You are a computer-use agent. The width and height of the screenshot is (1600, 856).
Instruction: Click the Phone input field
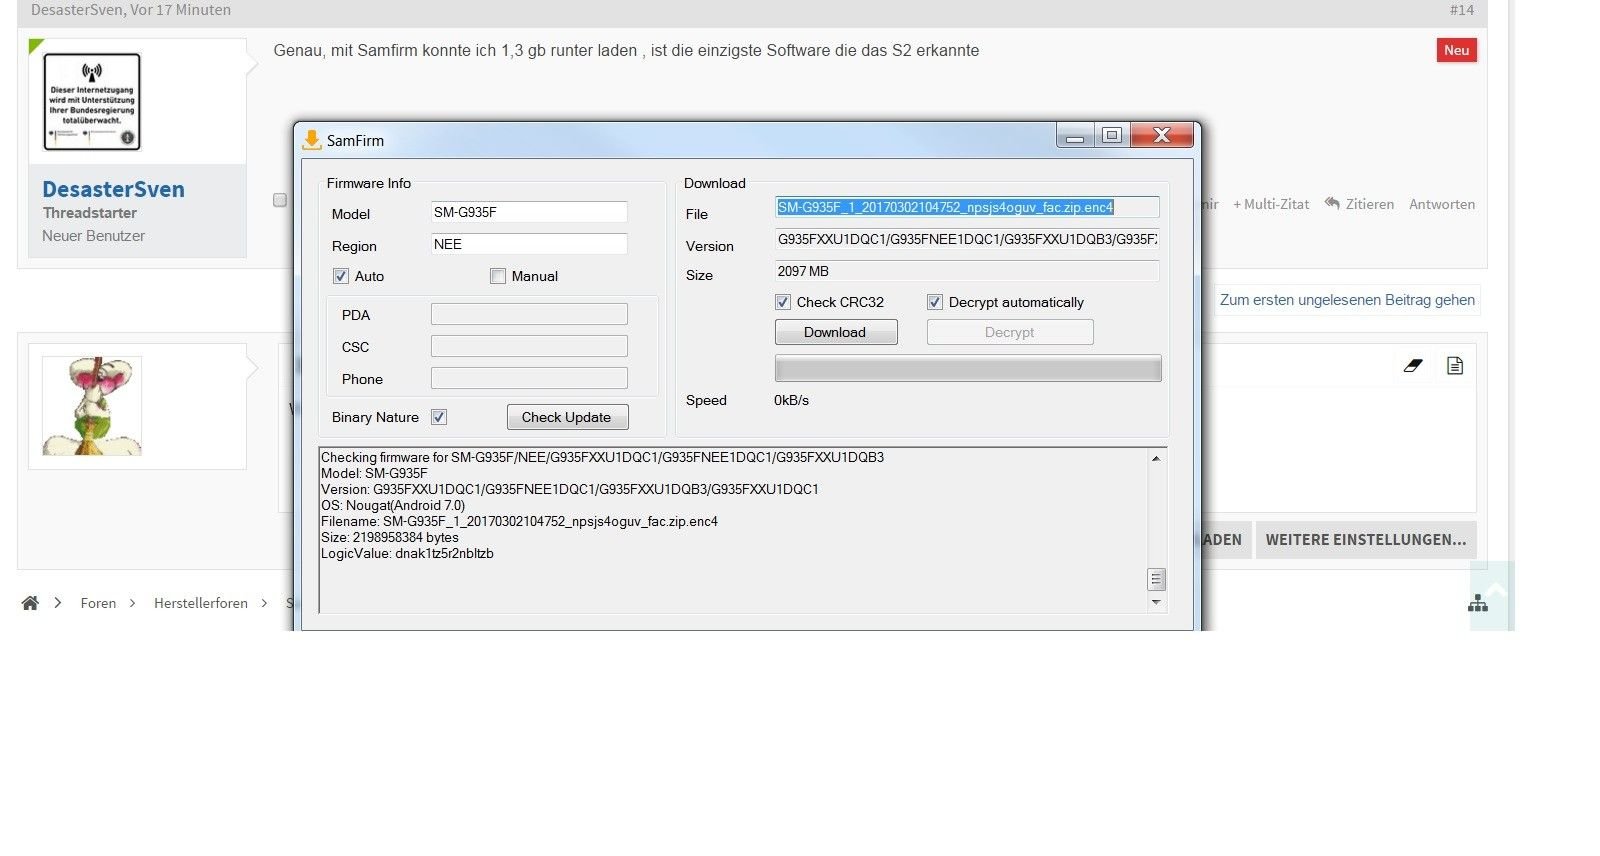point(529,378)
